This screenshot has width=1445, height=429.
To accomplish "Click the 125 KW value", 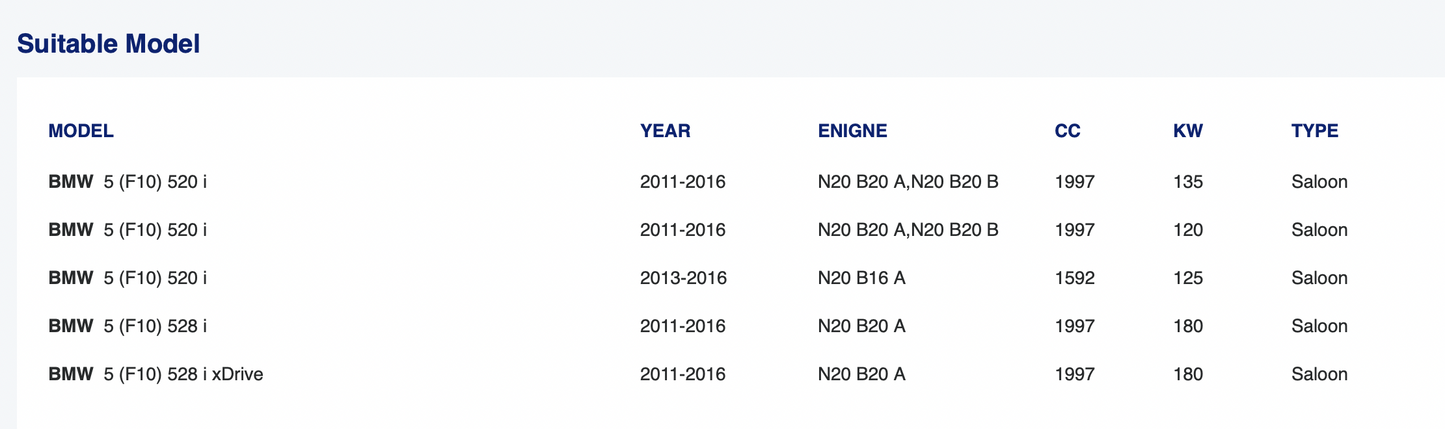I will click(x=1188, y=278).
